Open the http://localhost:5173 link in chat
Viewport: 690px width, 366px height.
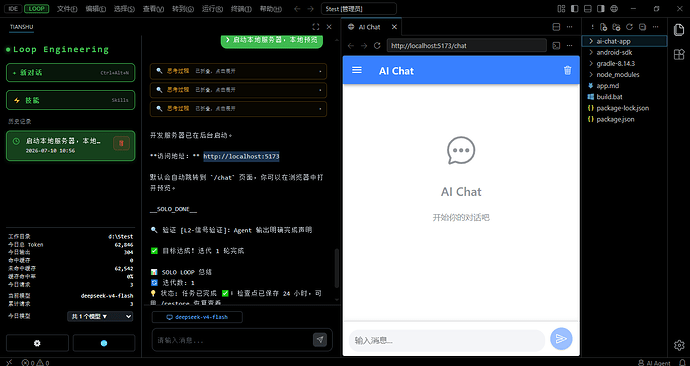241,156
